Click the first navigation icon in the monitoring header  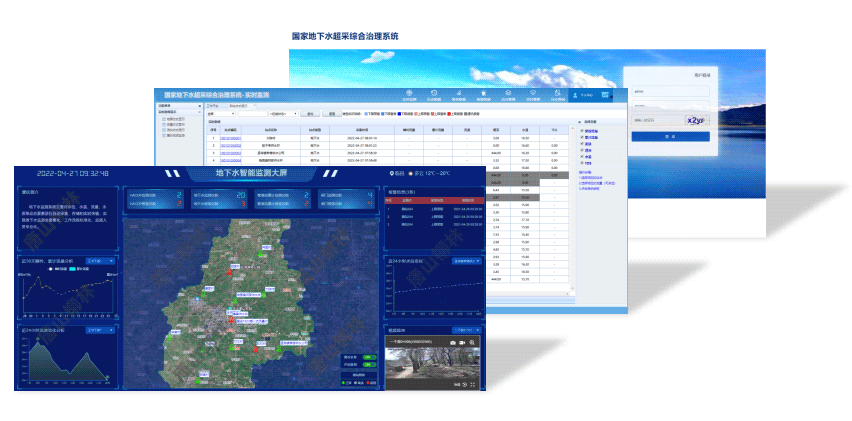click(409, 94)
